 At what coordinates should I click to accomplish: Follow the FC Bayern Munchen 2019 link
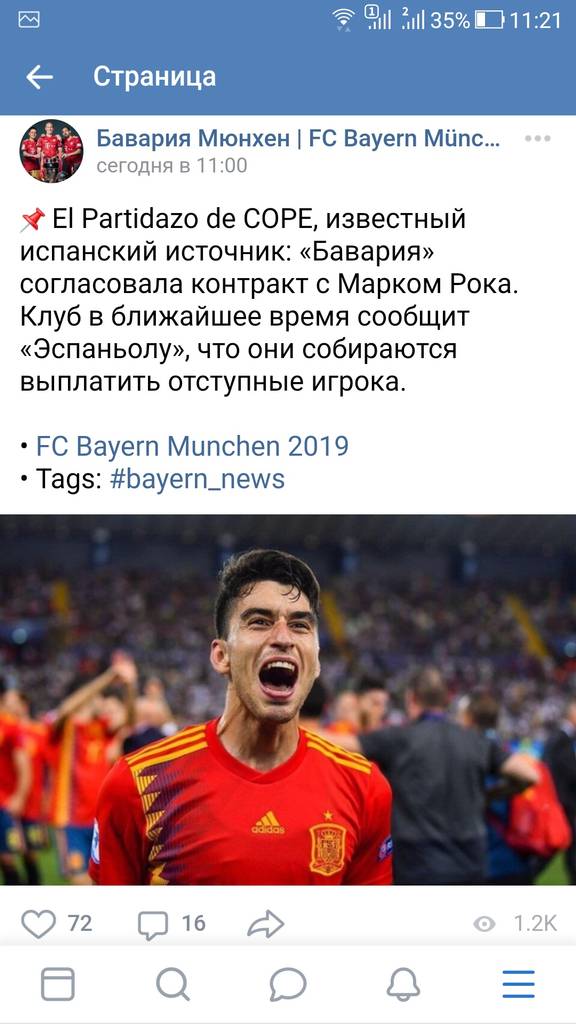point(192,447)
